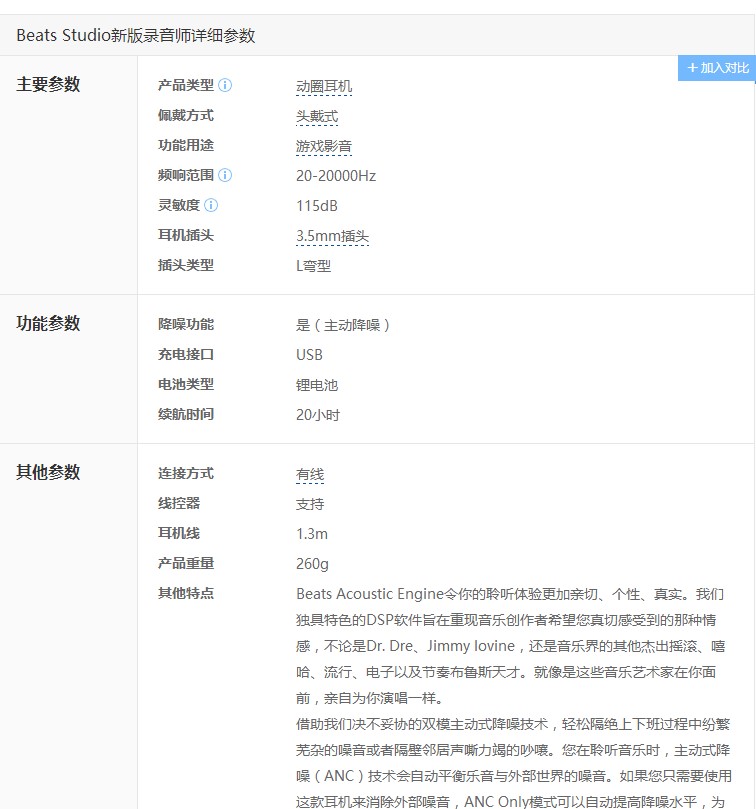The width and height of the screenshot is (756, 809).
Task: Click info icon beside 灵敏度
Action: (211, 205)
